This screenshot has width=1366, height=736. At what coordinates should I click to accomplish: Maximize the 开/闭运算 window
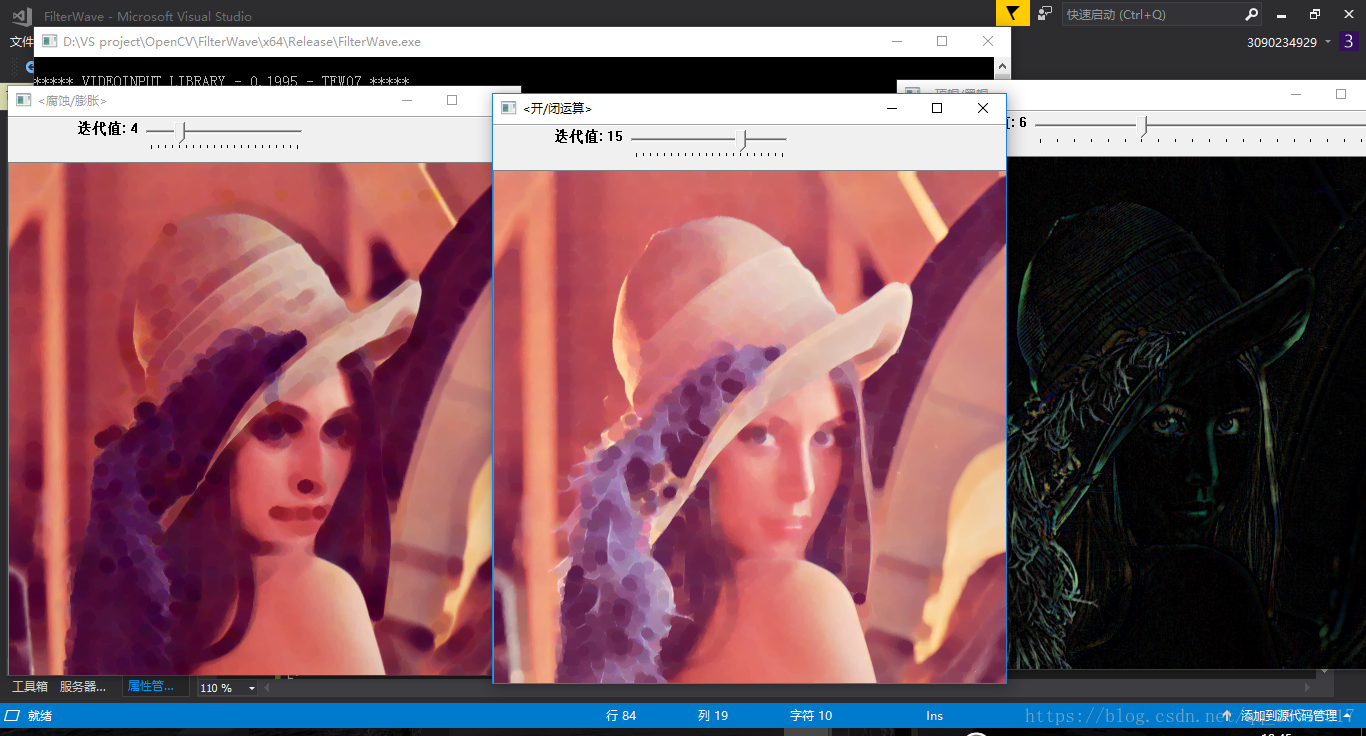[x=937, y=108]
